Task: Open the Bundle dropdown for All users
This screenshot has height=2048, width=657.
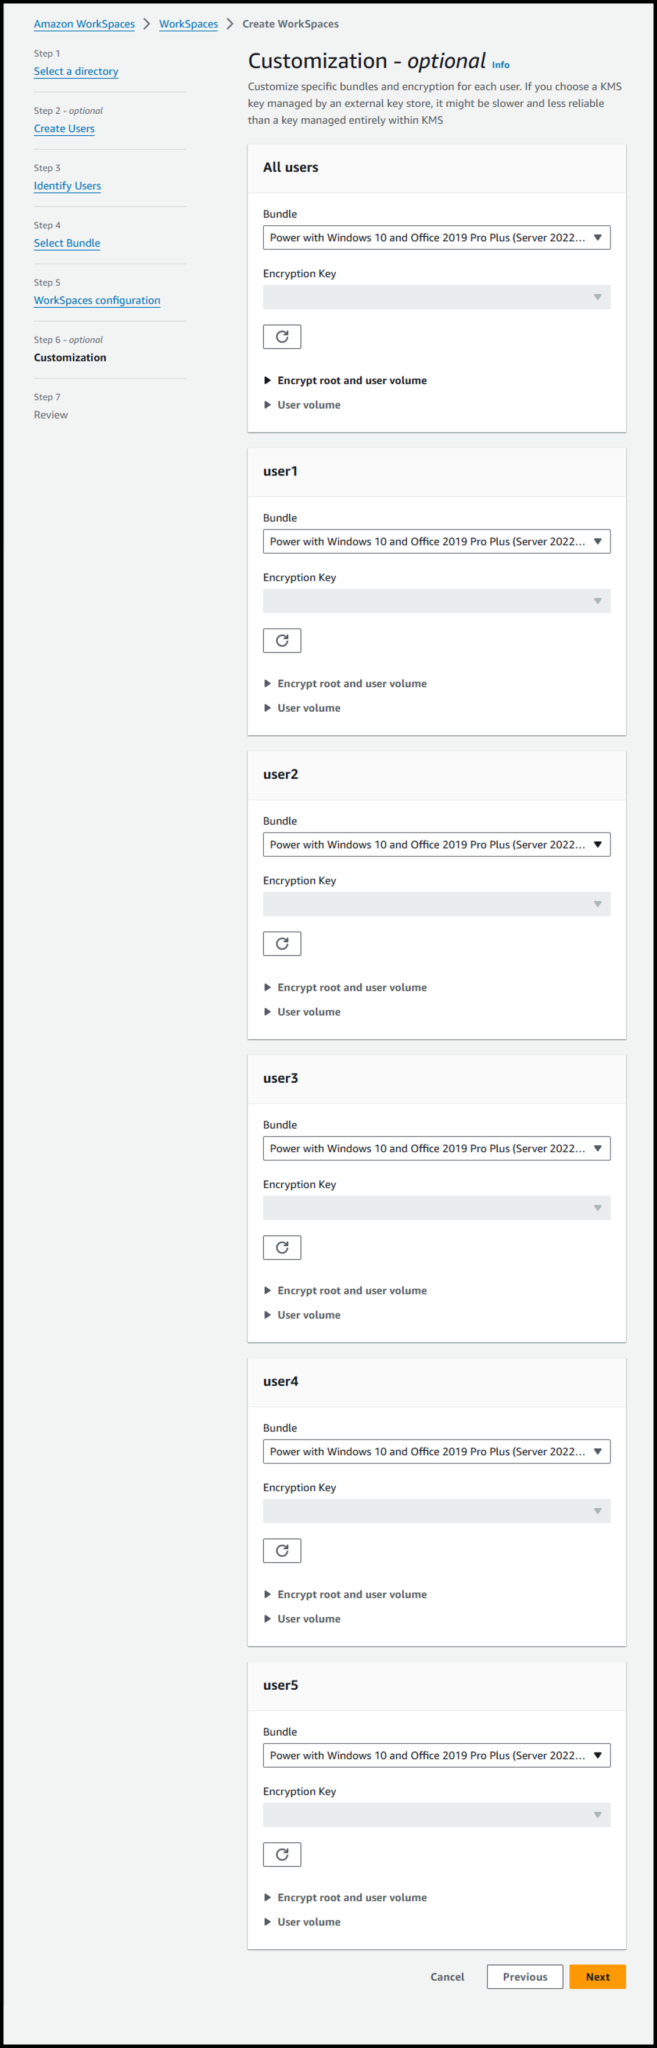Action: [436, 237]
